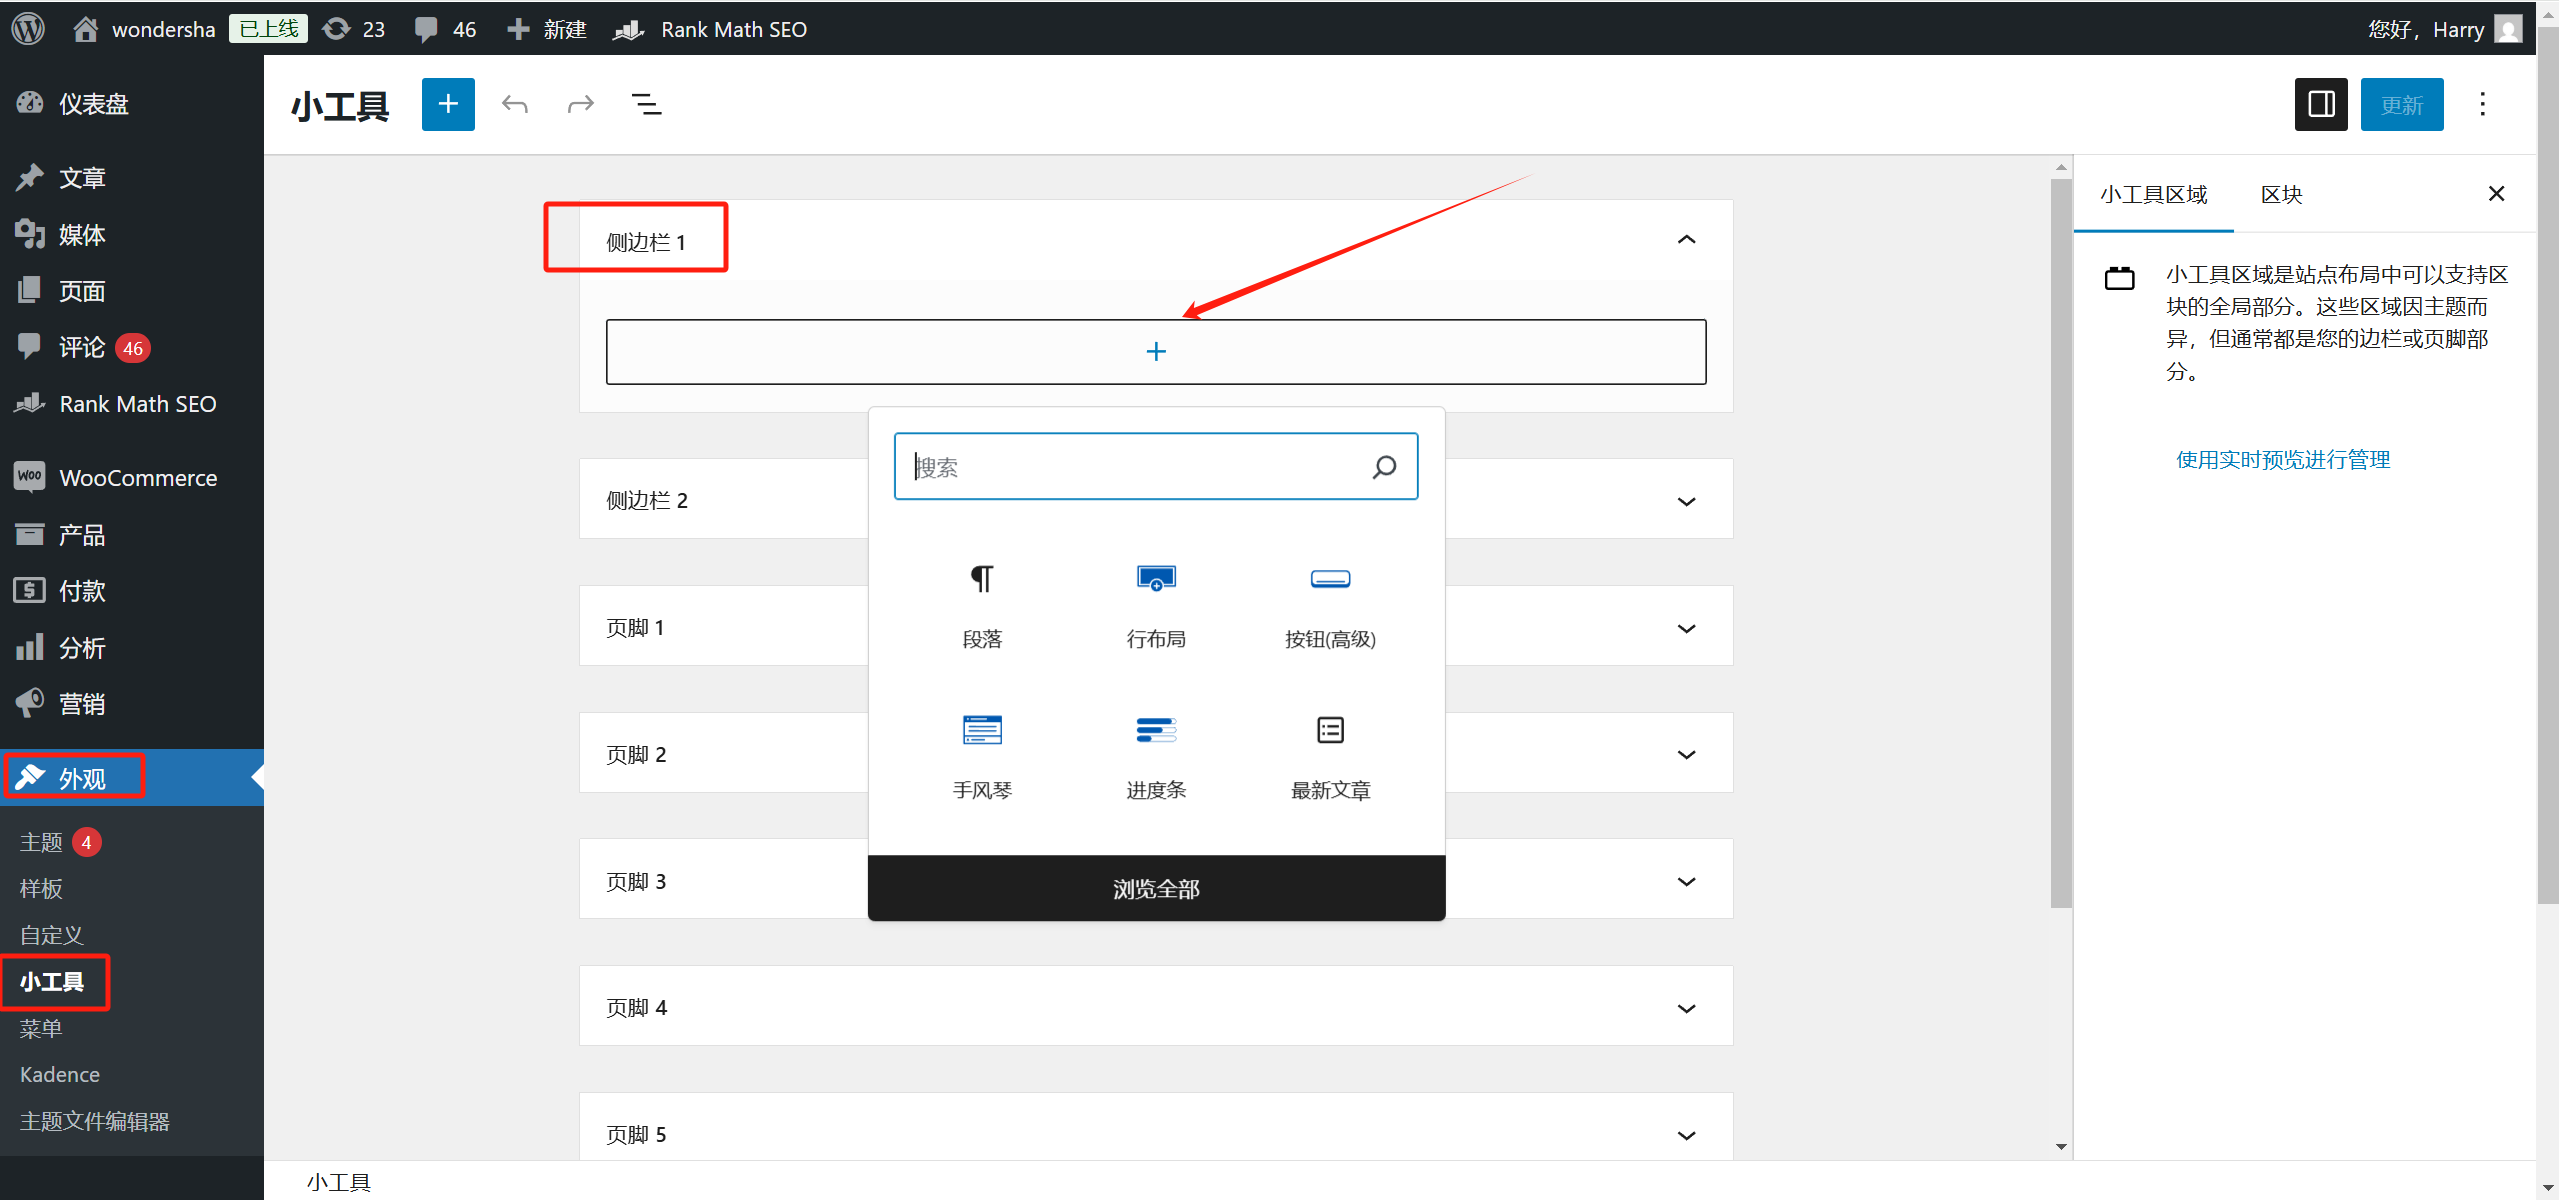Open Rank Math SEO in sidebar
This screenshot has width=2559, height=1200.
(x=137, y=403)
